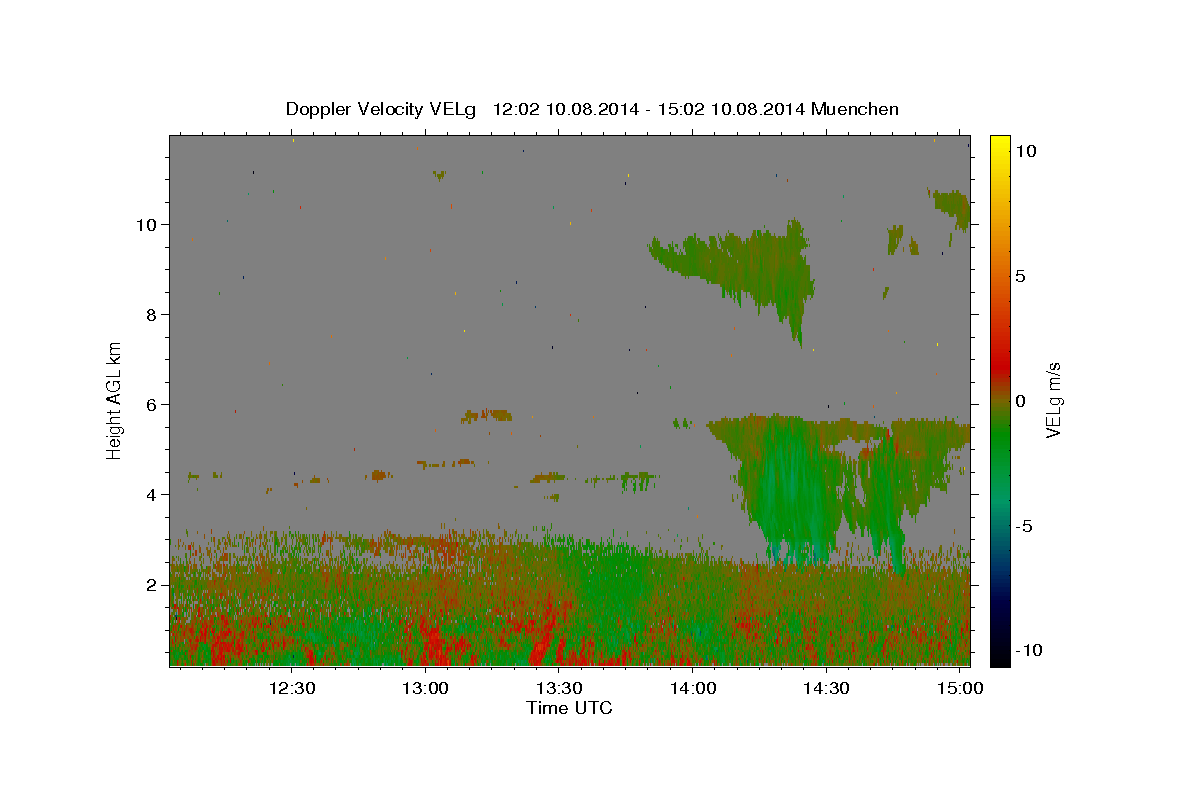Click the colorbar value '5' label
1200x800 pixels.
(1020, 275)
